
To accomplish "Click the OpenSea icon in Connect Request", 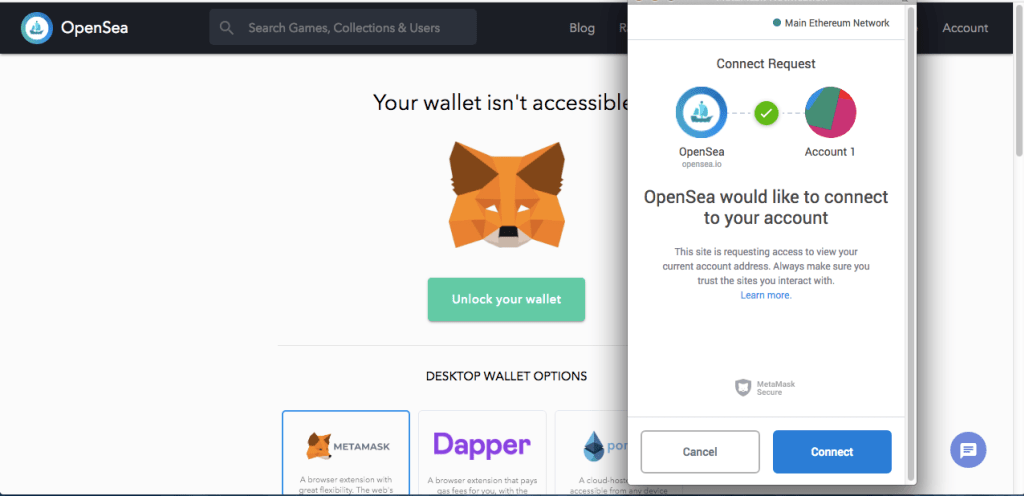I will pos(701,112).
